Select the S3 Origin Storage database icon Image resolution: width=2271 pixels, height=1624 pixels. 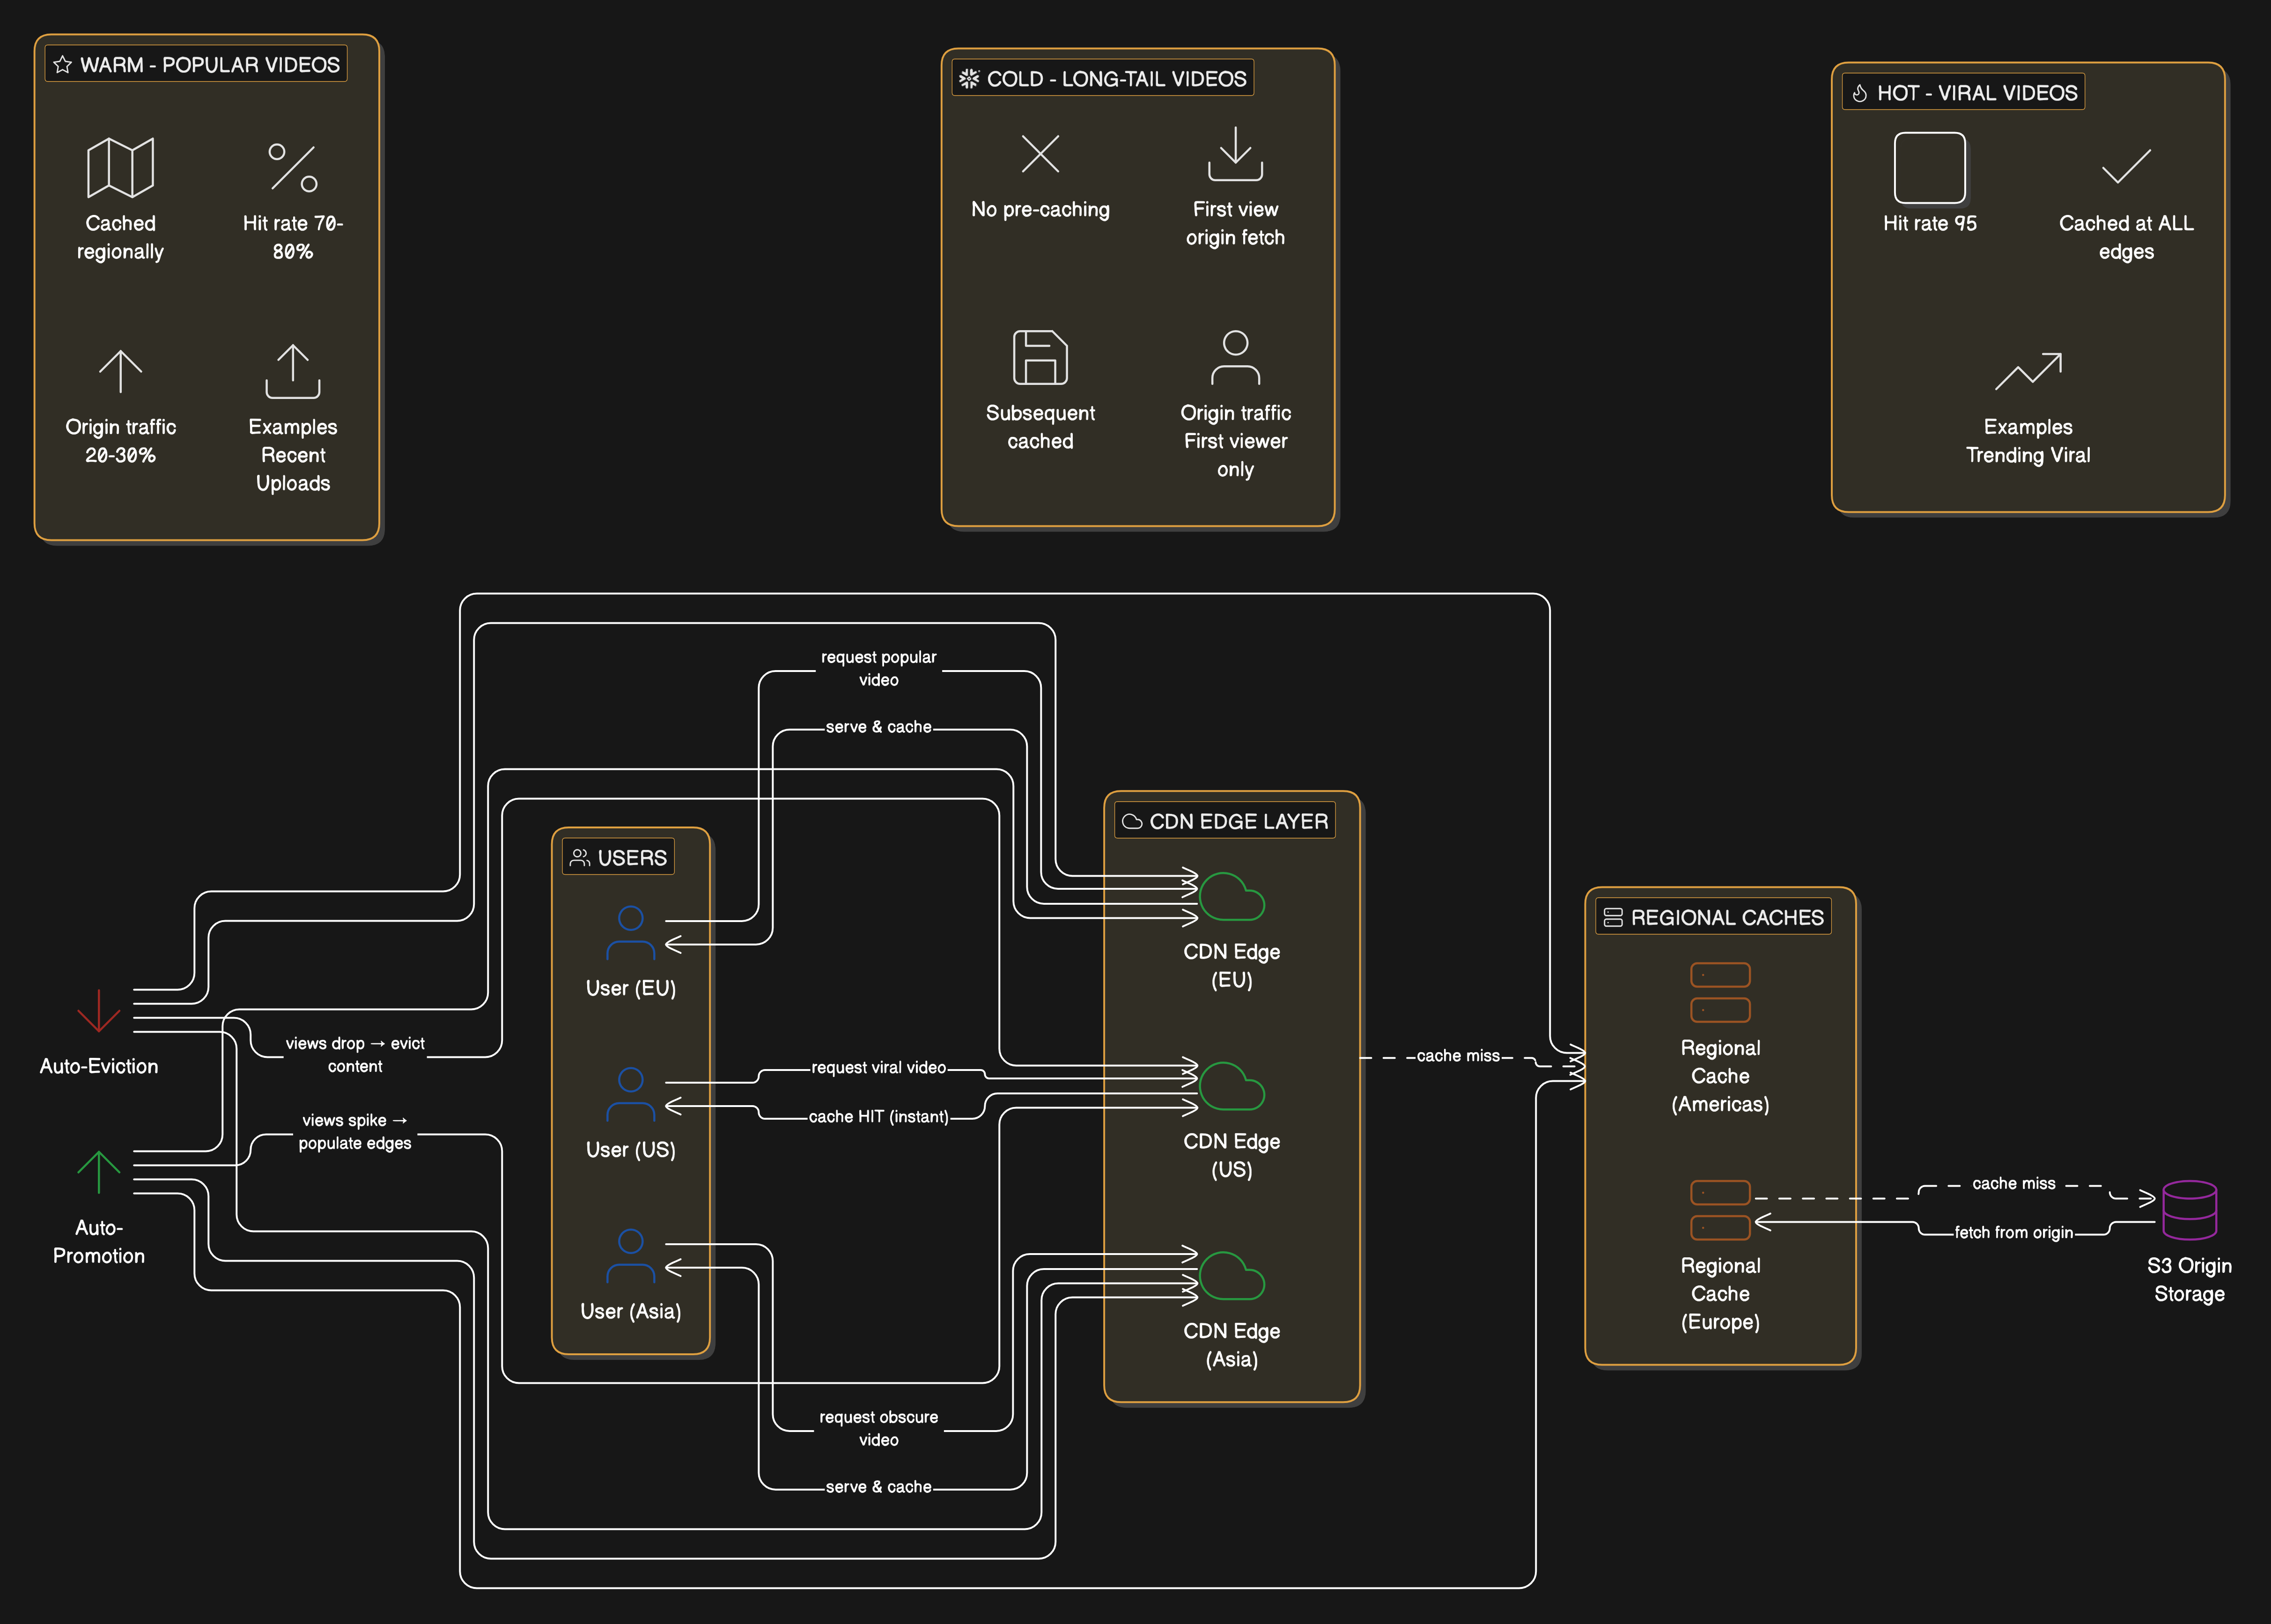pos(2189,1210)
